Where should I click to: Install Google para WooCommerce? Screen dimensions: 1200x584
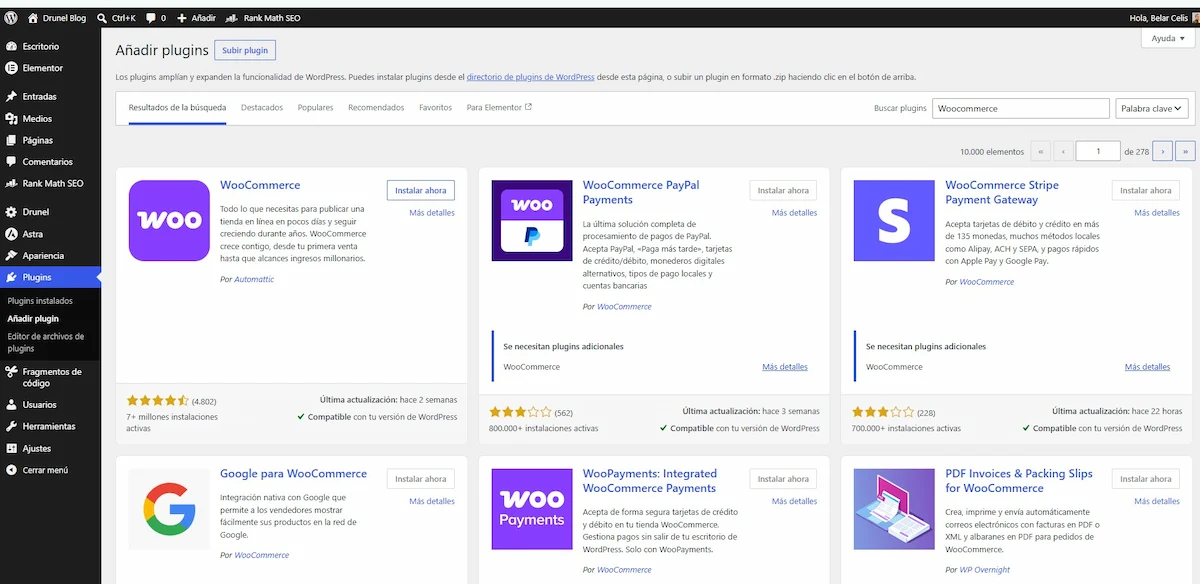click(x=420, y=479)
